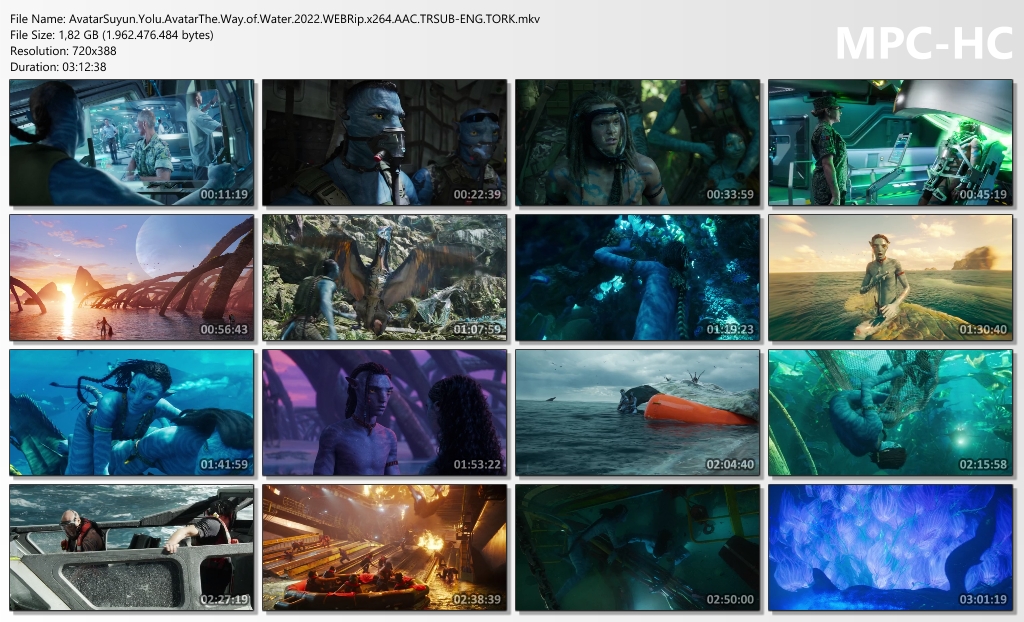Select the thumbnail at 00:11:19
The width and height of the screenshot is (1024, 622).
131,142
